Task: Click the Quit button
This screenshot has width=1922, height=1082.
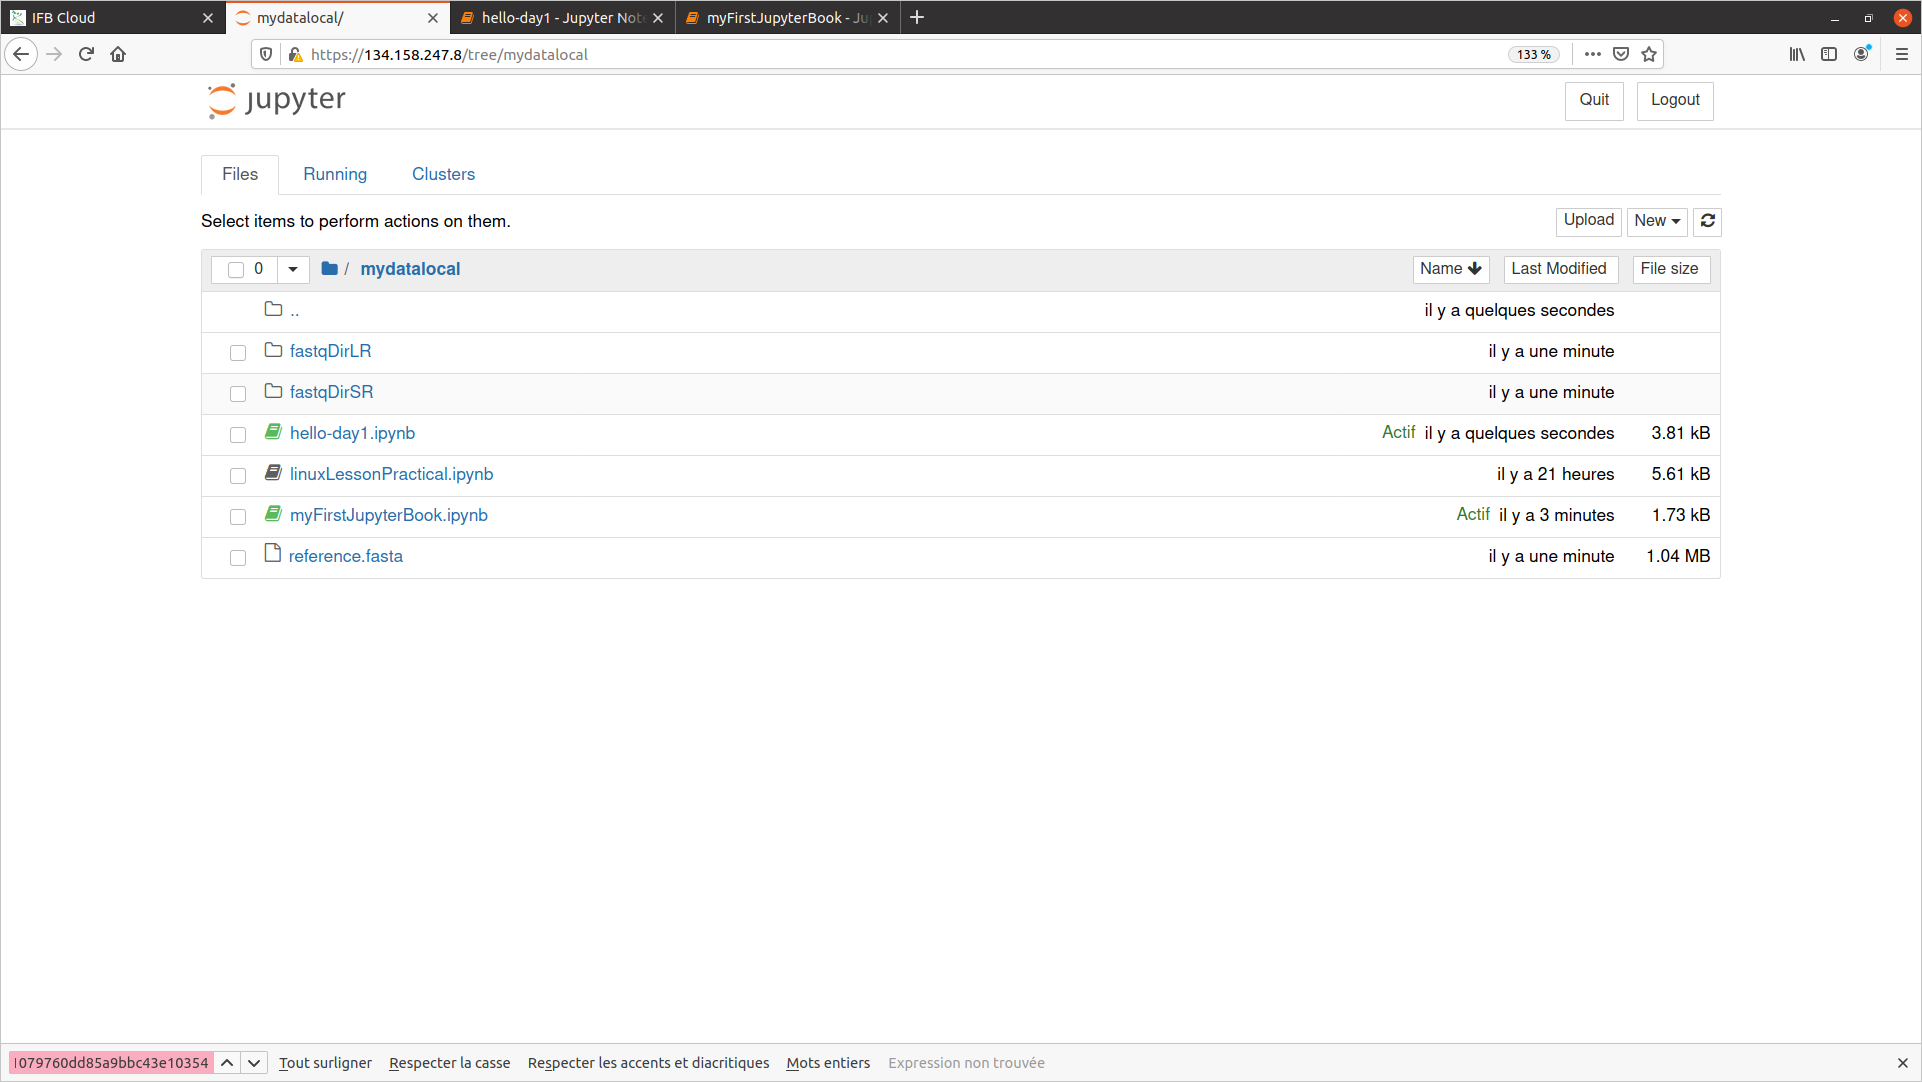Action: pos(1594,100)
